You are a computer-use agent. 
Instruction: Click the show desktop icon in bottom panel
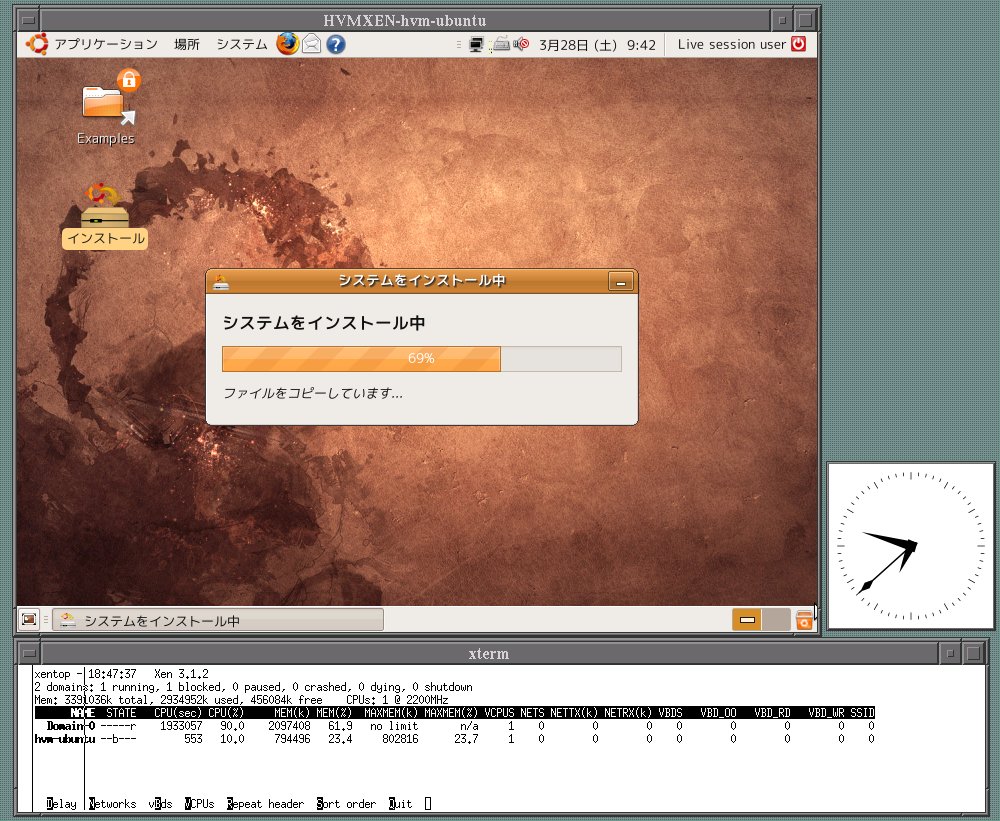30,620
